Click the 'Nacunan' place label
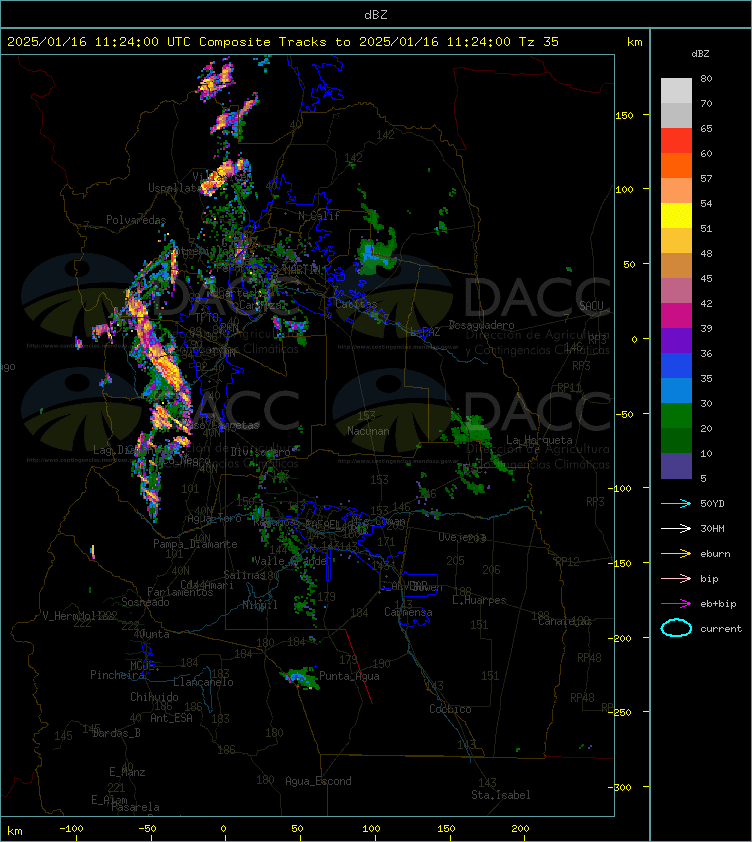 368,431
